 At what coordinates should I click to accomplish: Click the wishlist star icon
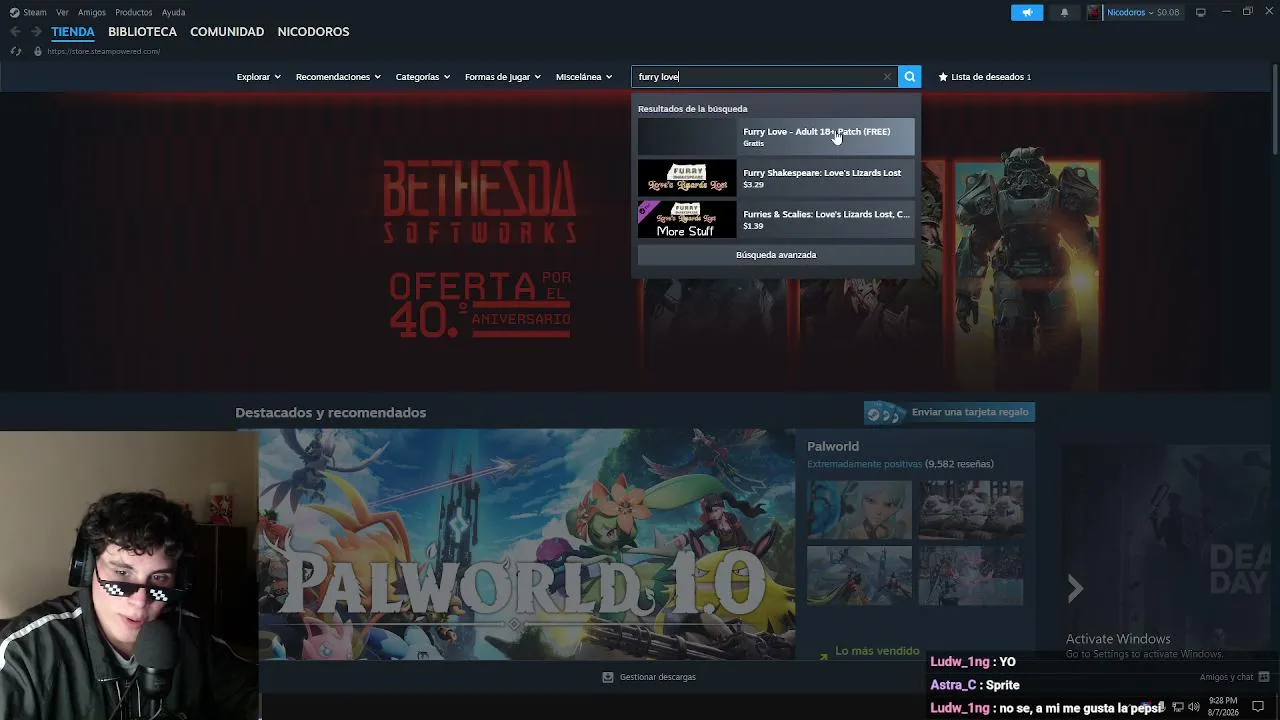(x=942, y=77)
